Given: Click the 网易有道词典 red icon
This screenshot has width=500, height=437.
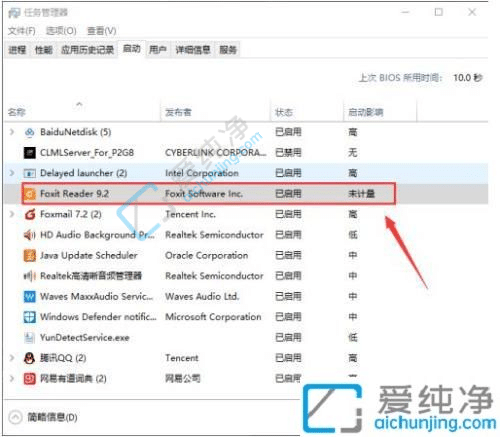Looking at the screenshot, I should (29, 379).
